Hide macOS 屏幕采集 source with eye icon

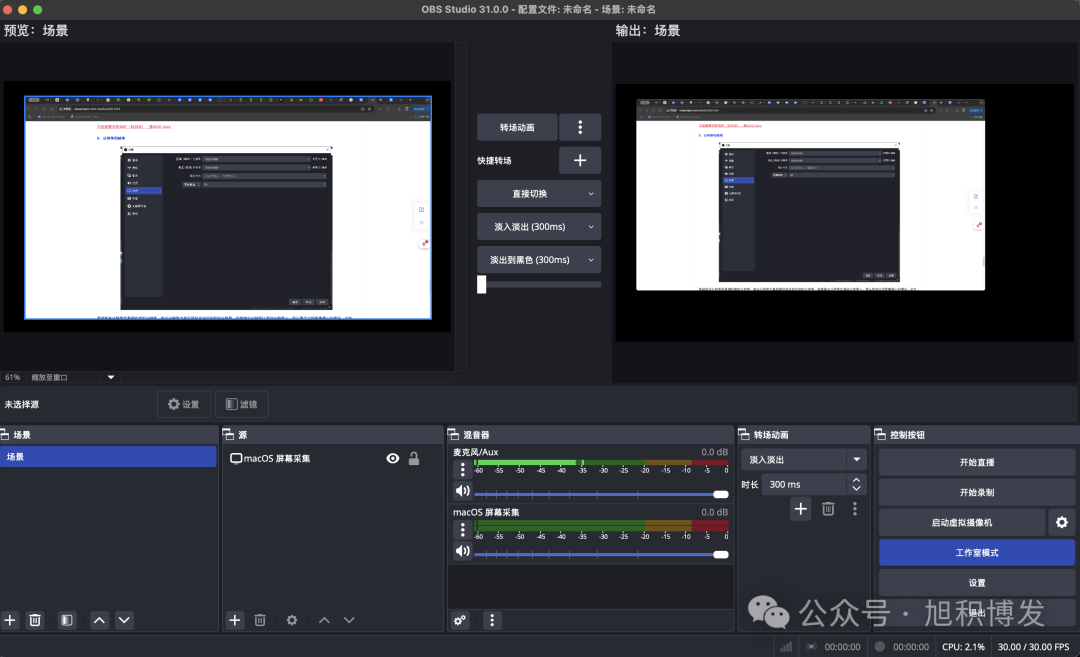tap(393, 459)
